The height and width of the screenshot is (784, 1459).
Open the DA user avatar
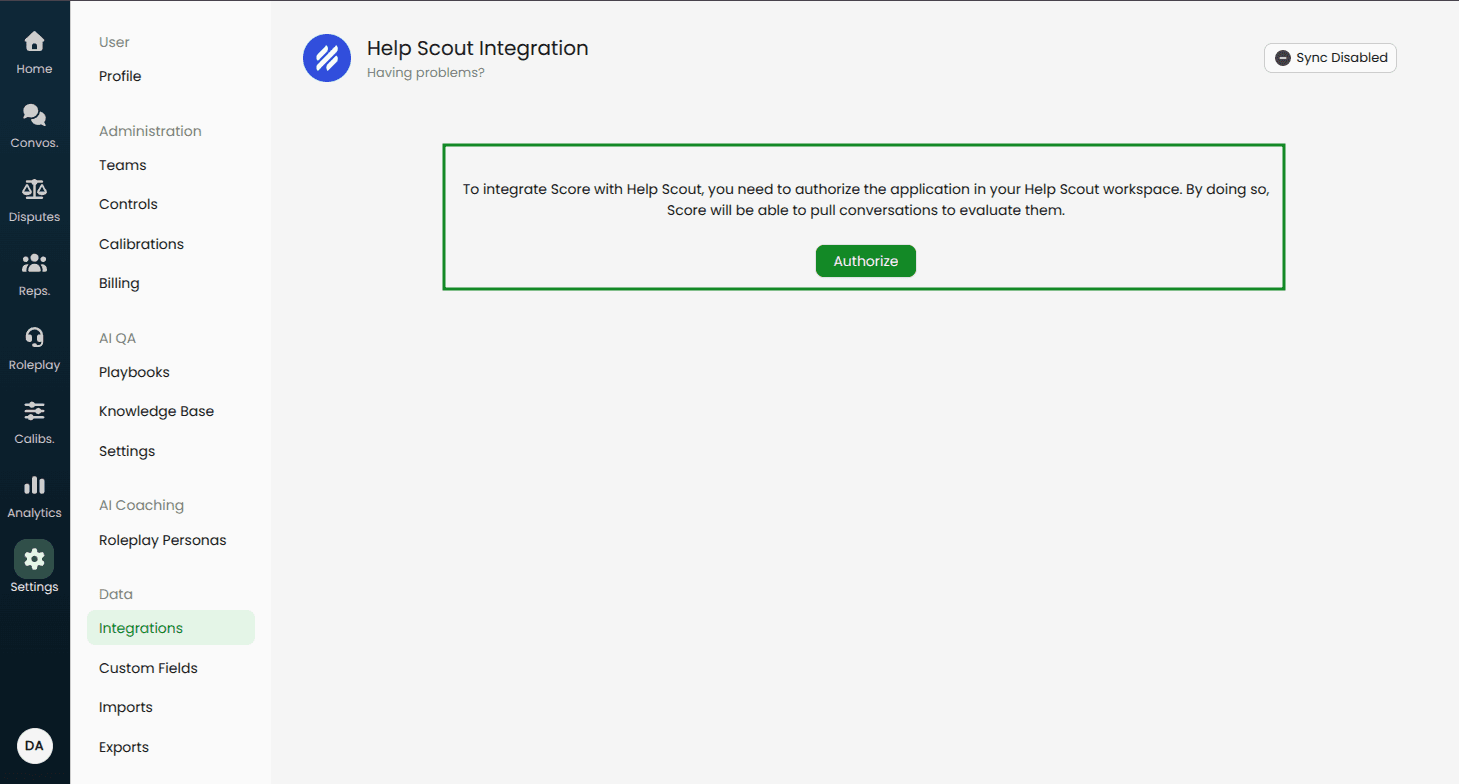35,746
